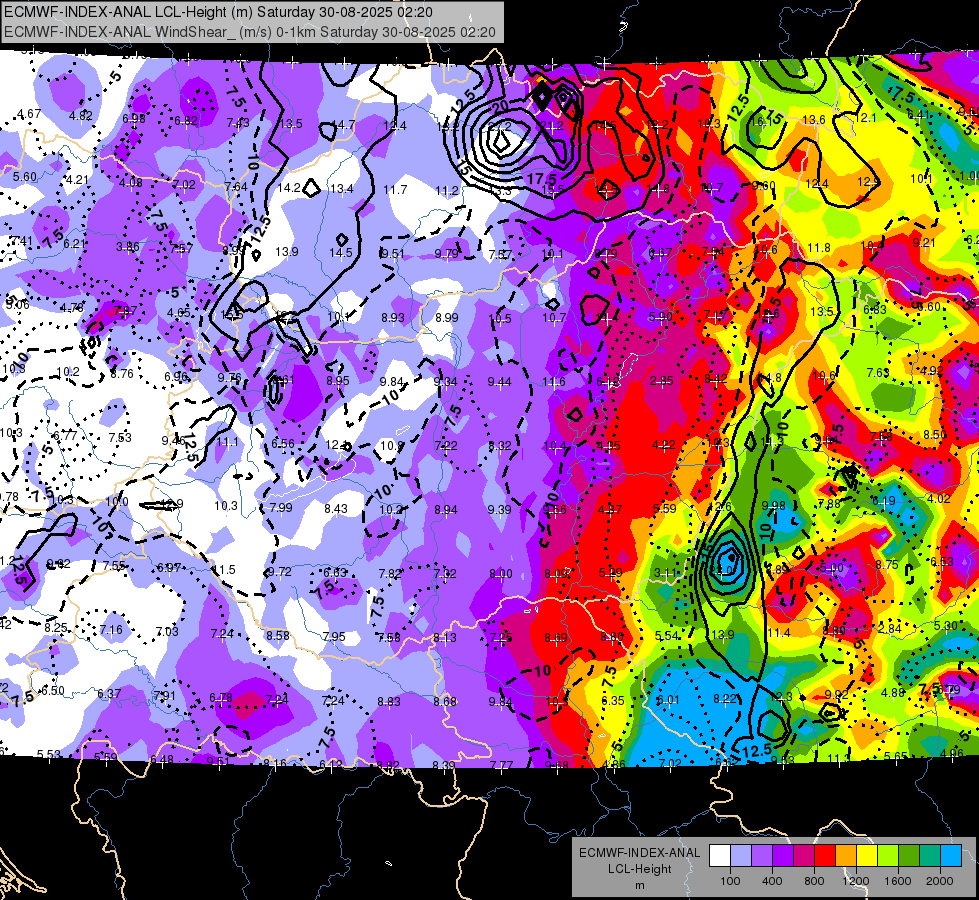
Task: Click the wind shear value 6.37
Action: (x=109, y=693)
